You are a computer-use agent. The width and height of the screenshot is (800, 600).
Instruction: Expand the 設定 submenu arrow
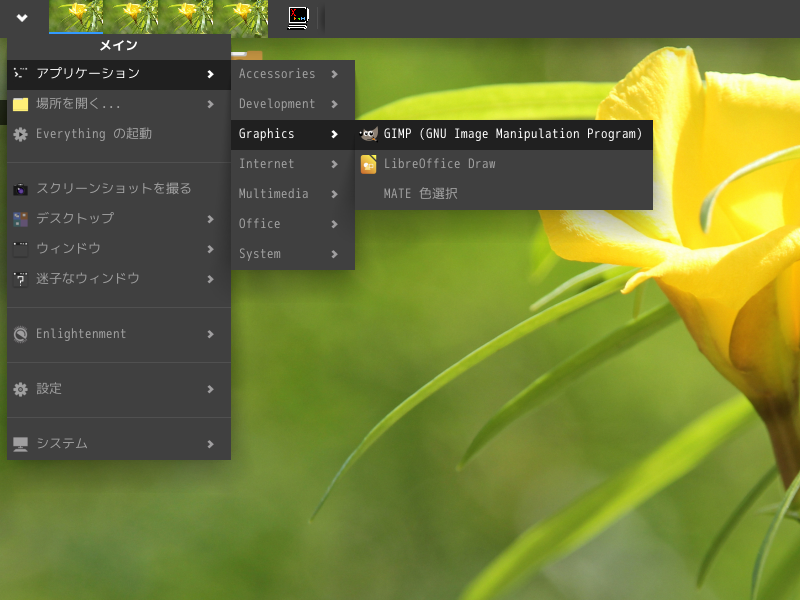pyautogui.click(x=210, y=389)
